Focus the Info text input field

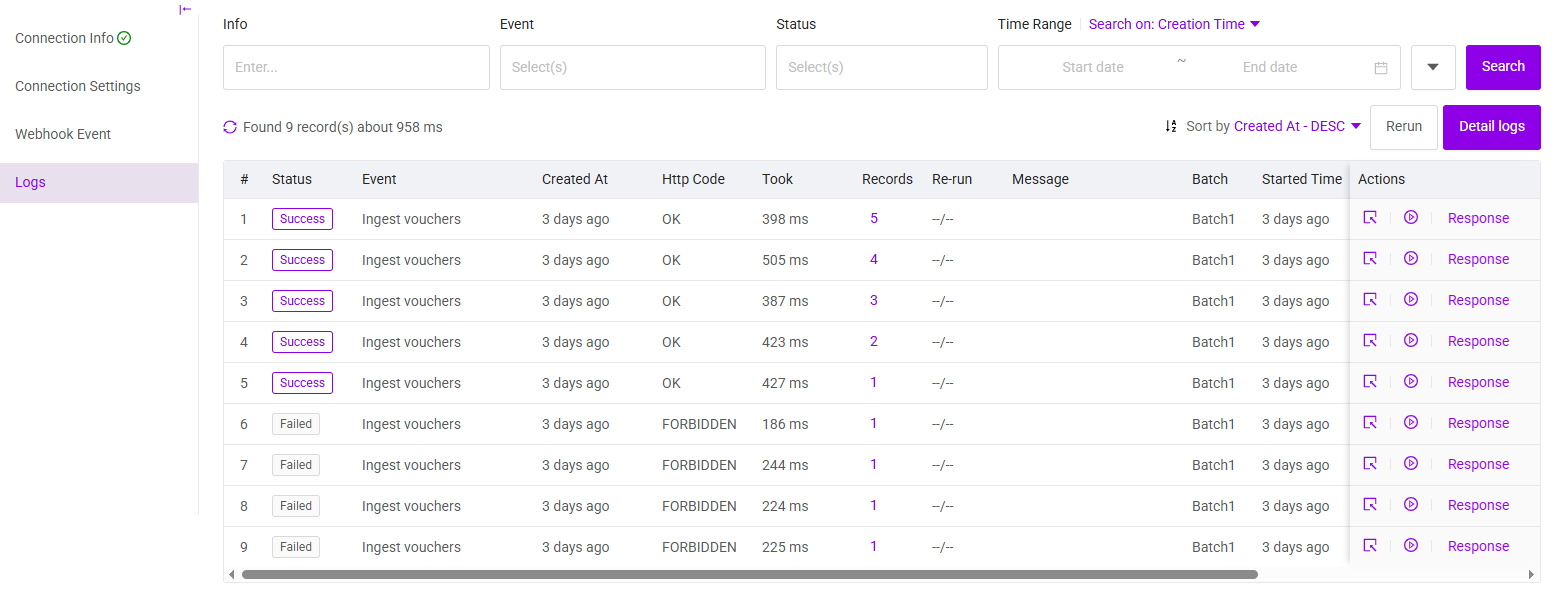355,68
